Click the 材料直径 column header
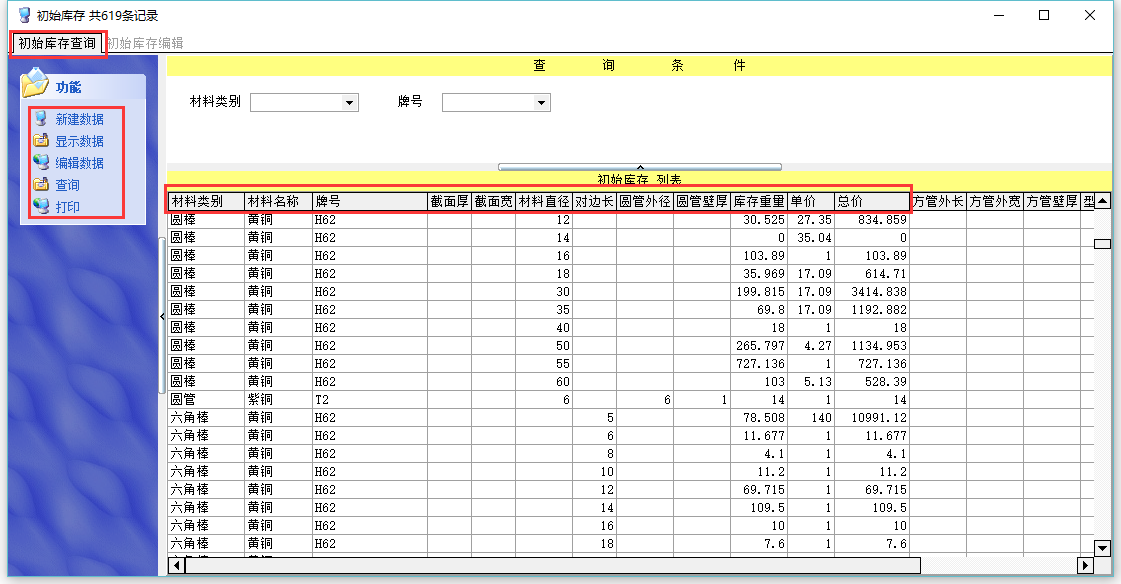 [544, 202]
